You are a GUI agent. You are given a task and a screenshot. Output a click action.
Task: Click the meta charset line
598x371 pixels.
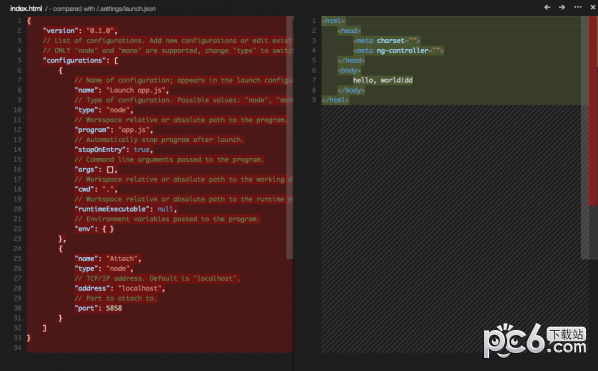coord(387,40)
